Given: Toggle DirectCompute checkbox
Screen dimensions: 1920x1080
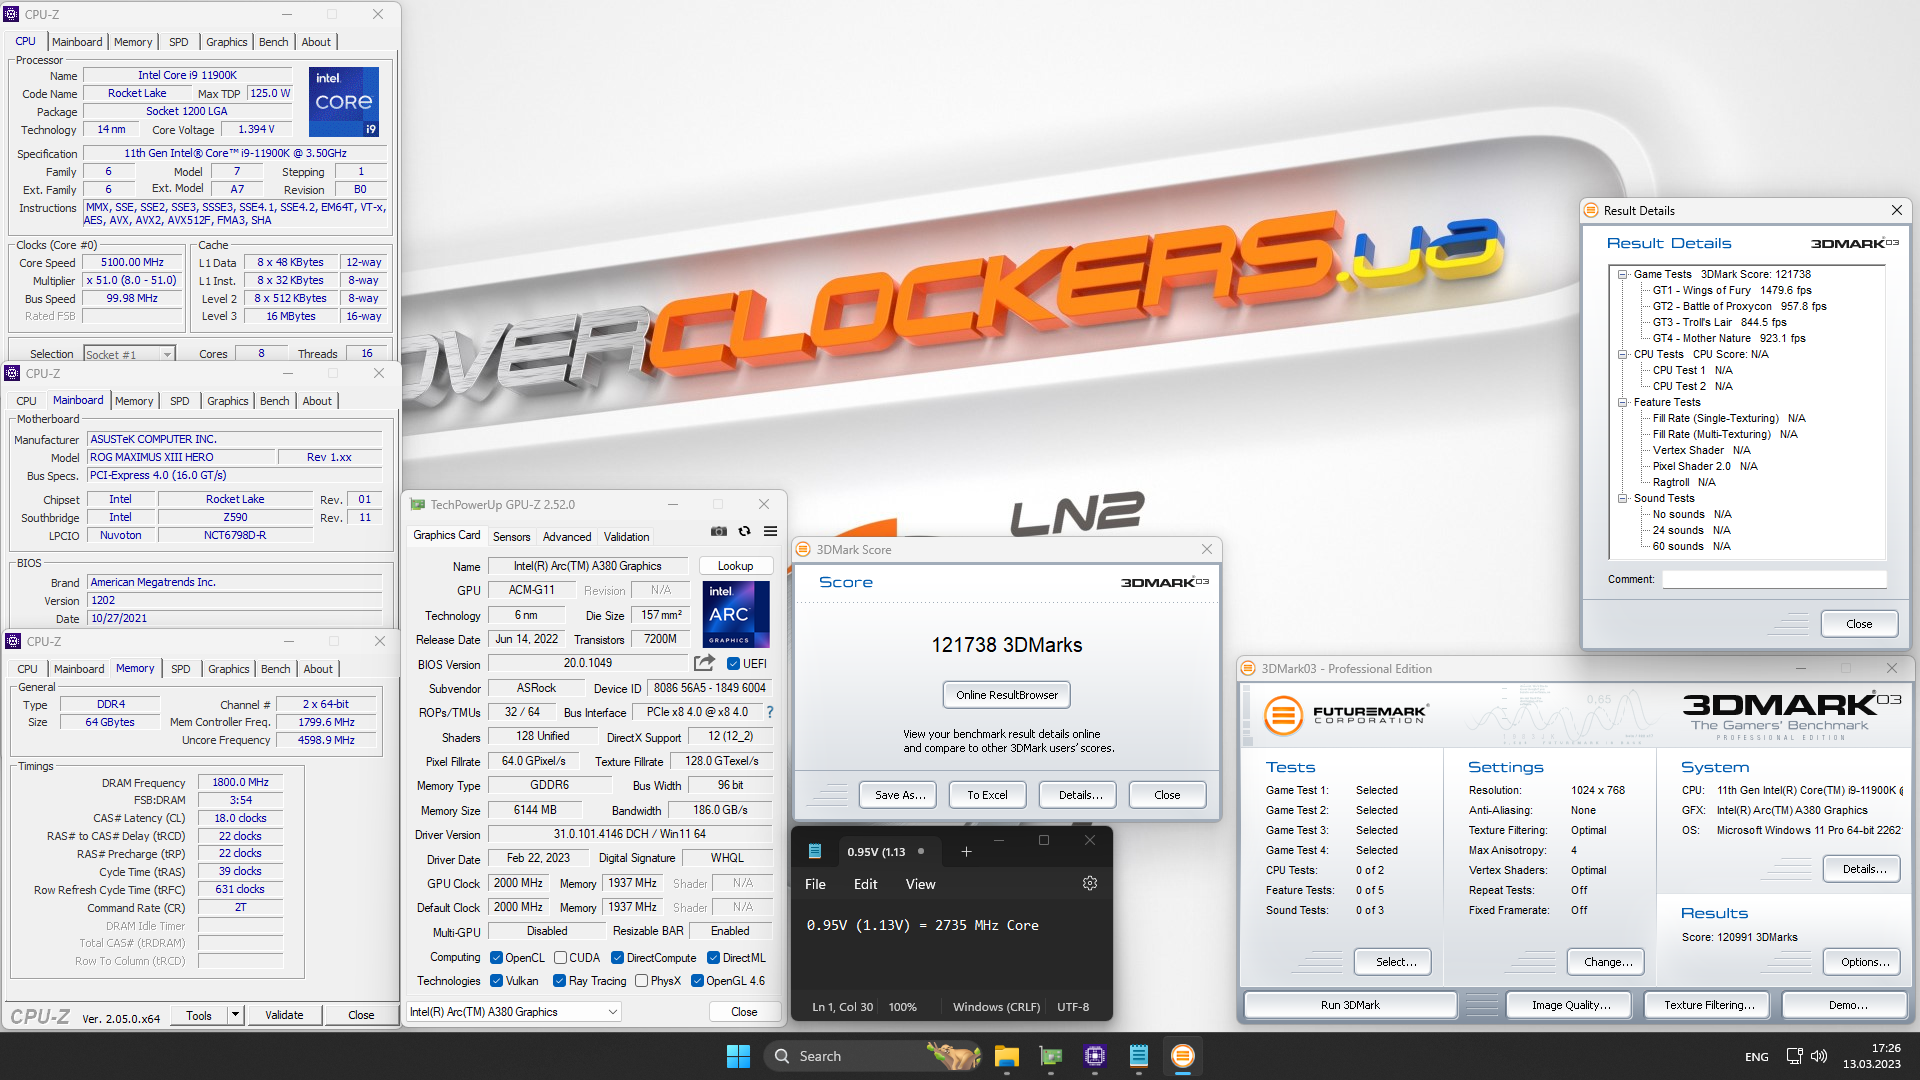Looking at the screenshot, I should point(618,957).
